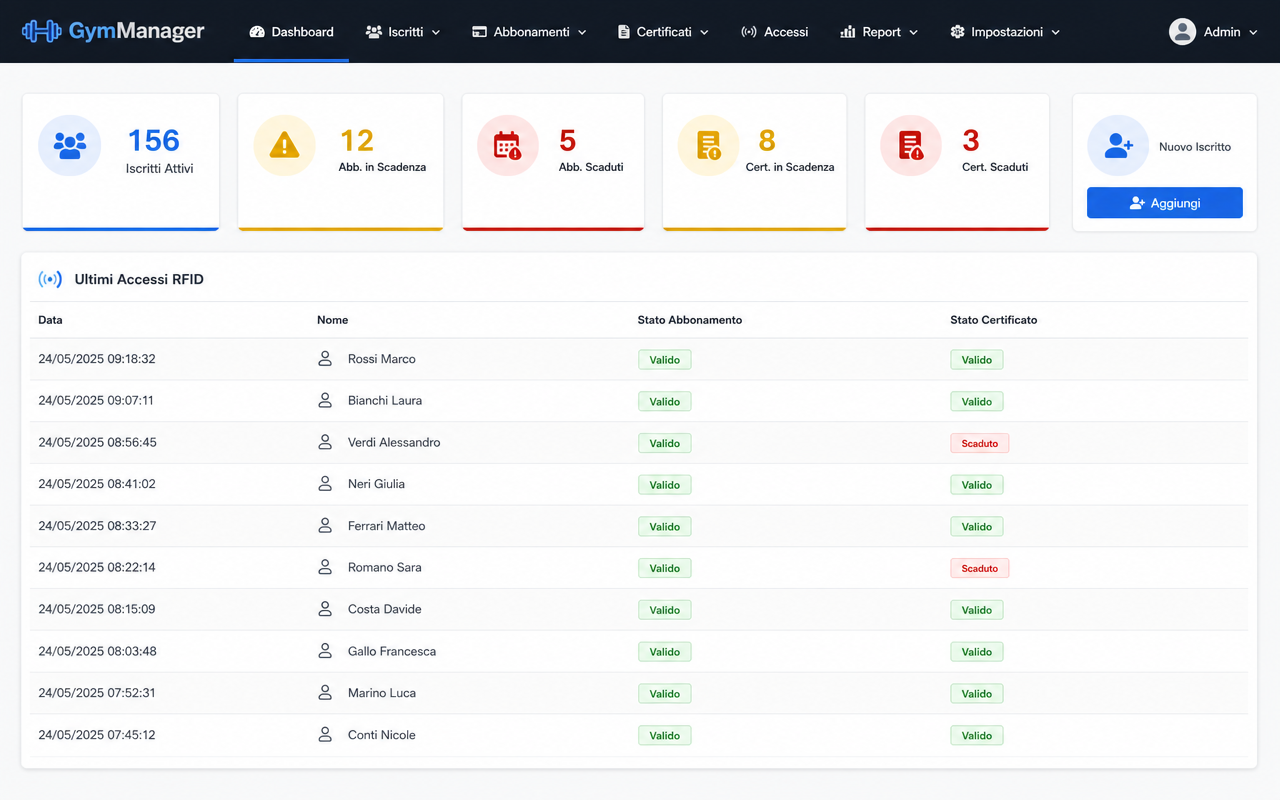Open the Accessi menu item

coord(774,32)
